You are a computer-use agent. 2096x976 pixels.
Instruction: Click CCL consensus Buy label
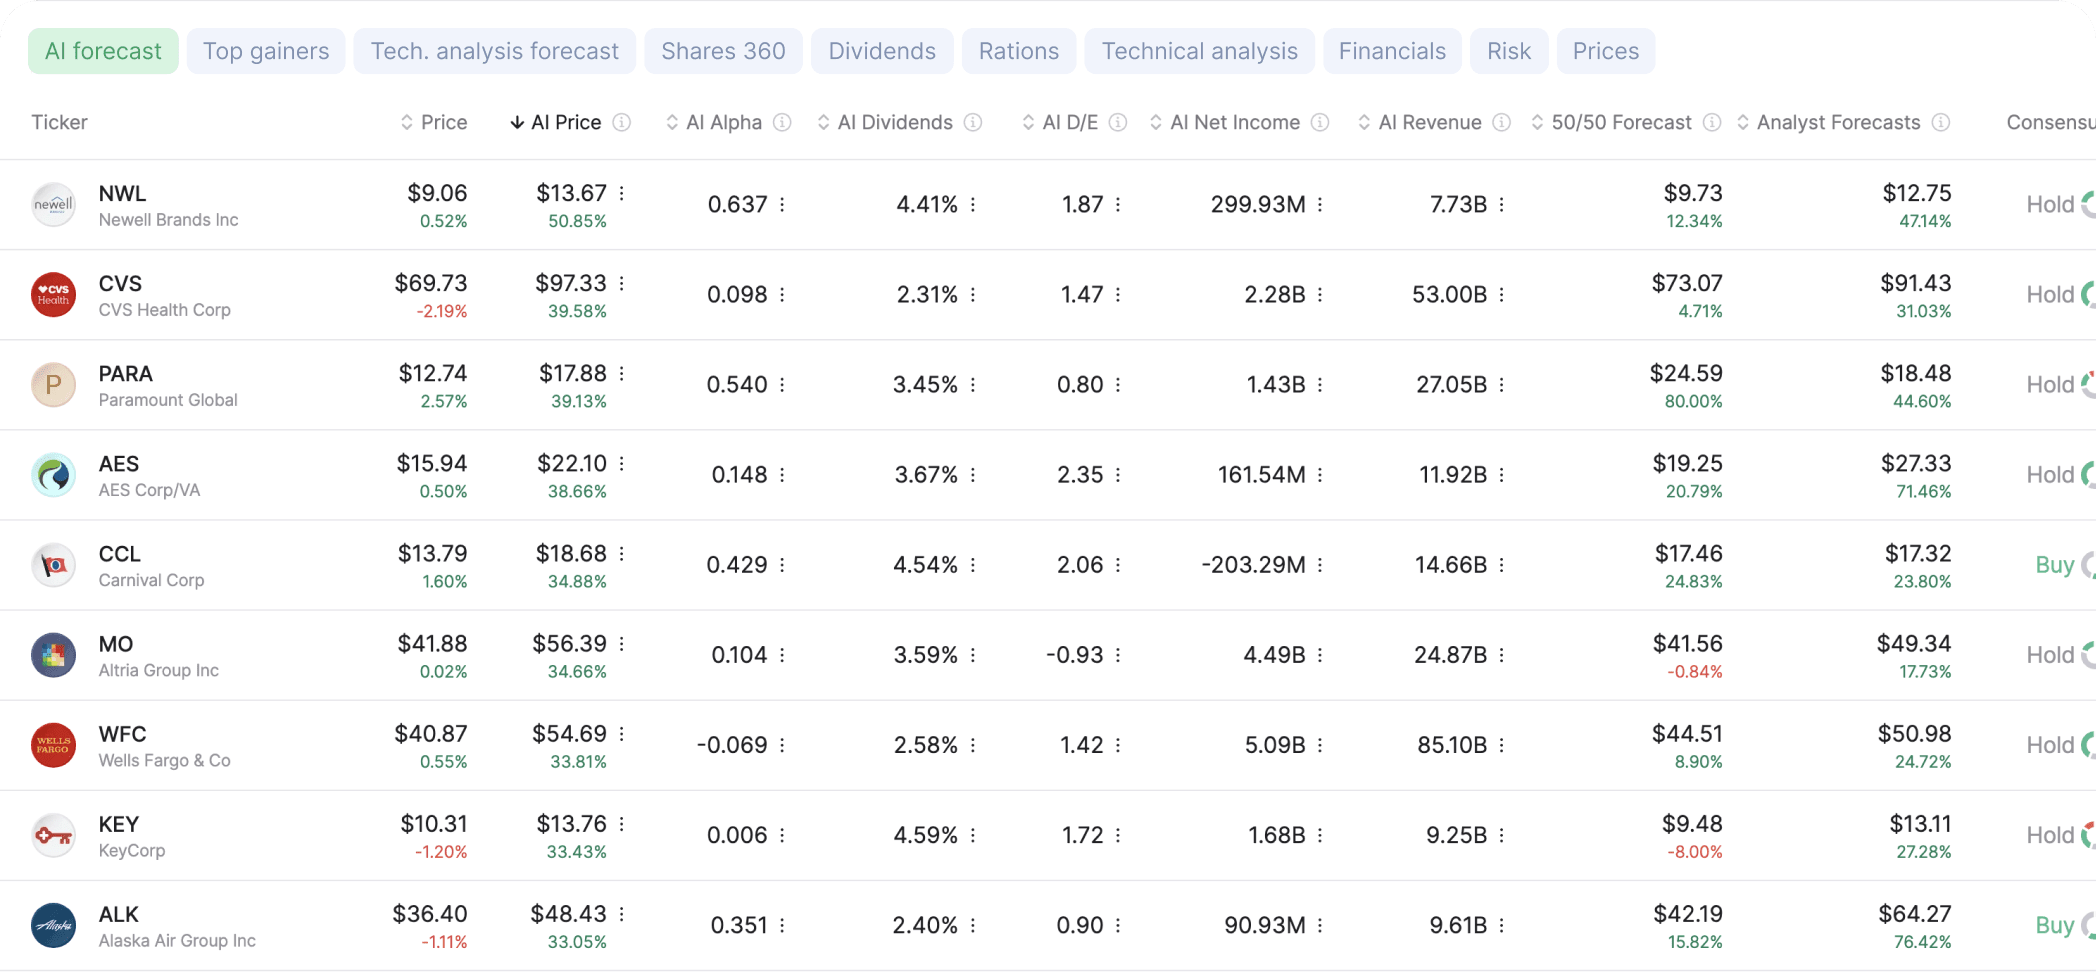(x=2055, y=565)
